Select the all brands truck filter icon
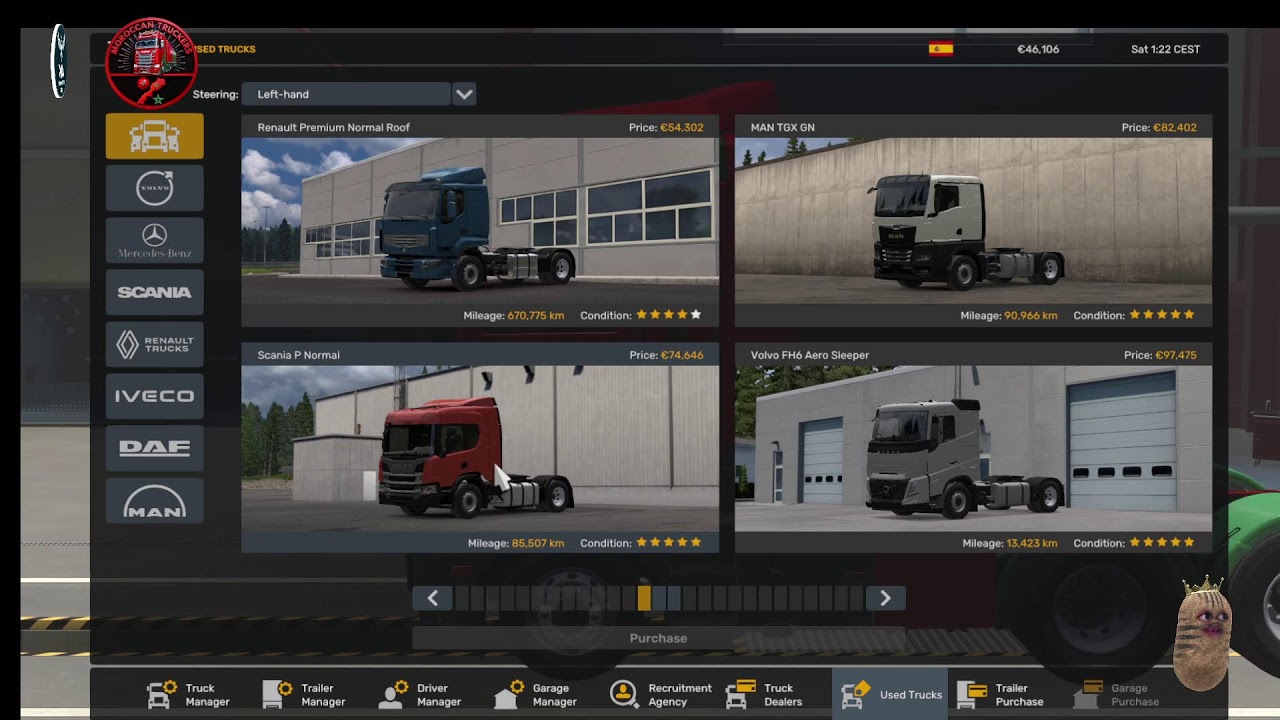The width and height of the screenshot is (1280, 720). click(x=154, y=136)
